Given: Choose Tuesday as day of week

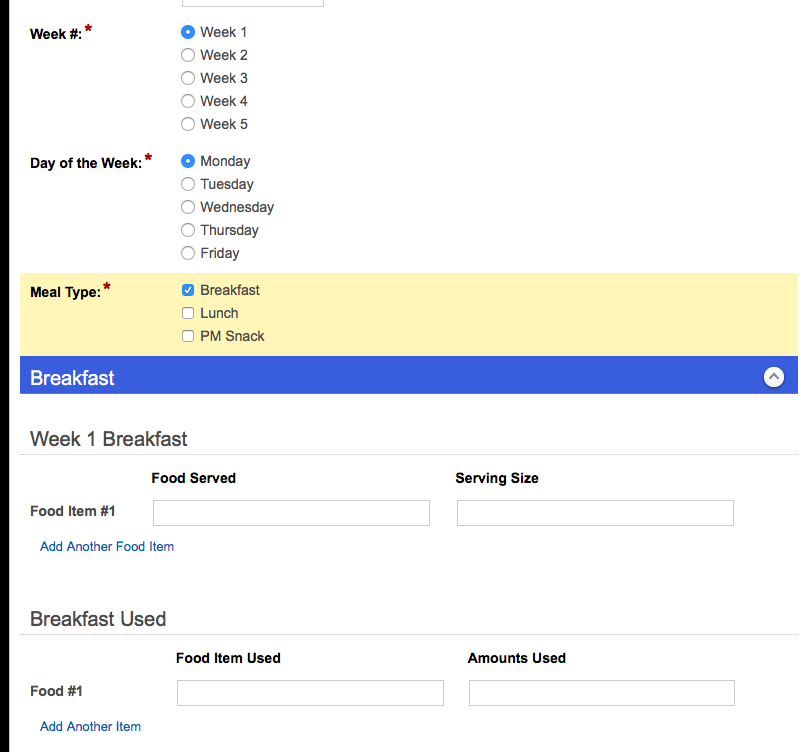Looking at the screenshot, I should (x=188, y=184).
